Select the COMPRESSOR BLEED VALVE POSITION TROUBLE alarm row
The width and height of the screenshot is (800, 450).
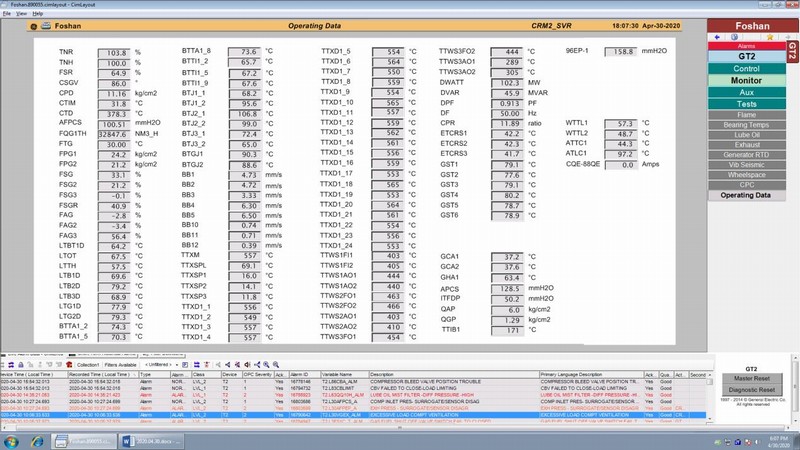(x=353, y=382)
